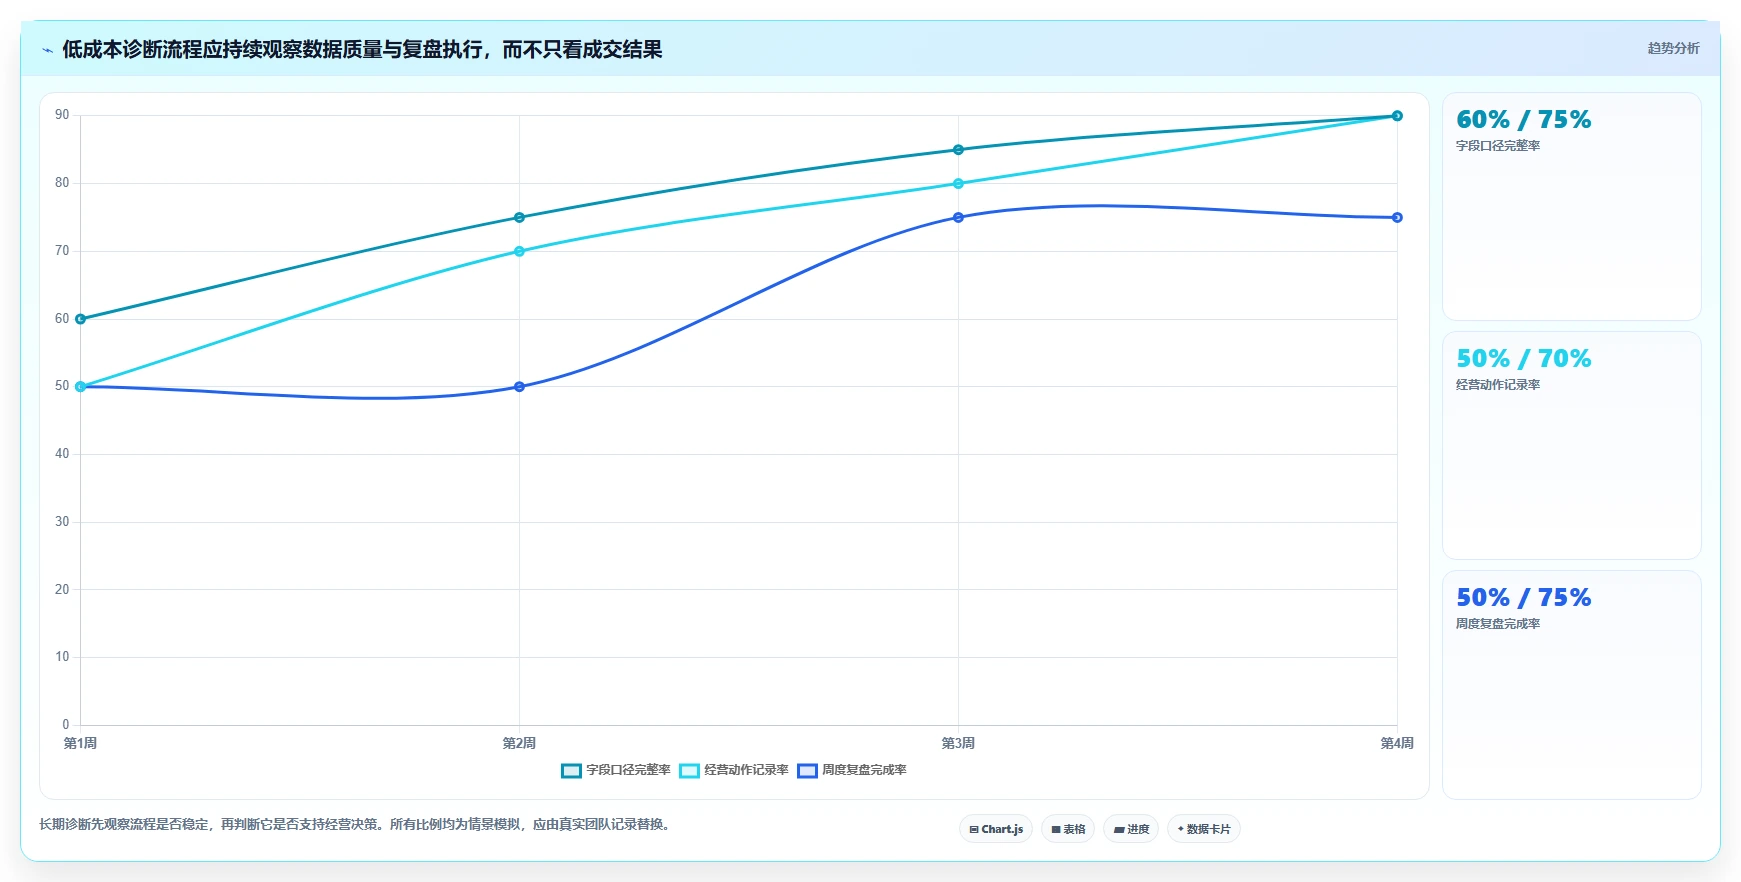Click the 第1周 point on 字段口径完整率 line
The height and width of the screenshot is (882, 1741).
80,319
